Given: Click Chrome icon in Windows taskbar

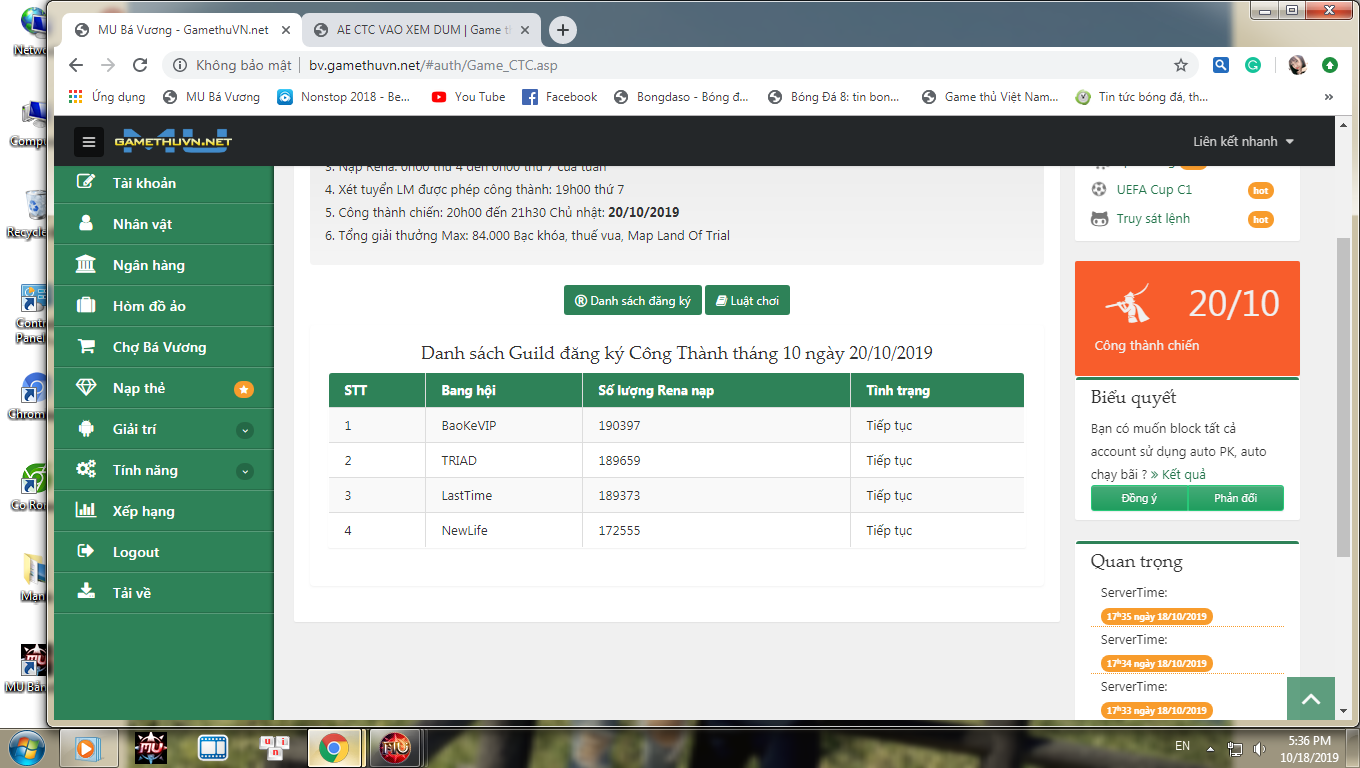Looking at the screenshot, I should click(x=333, y=747).
